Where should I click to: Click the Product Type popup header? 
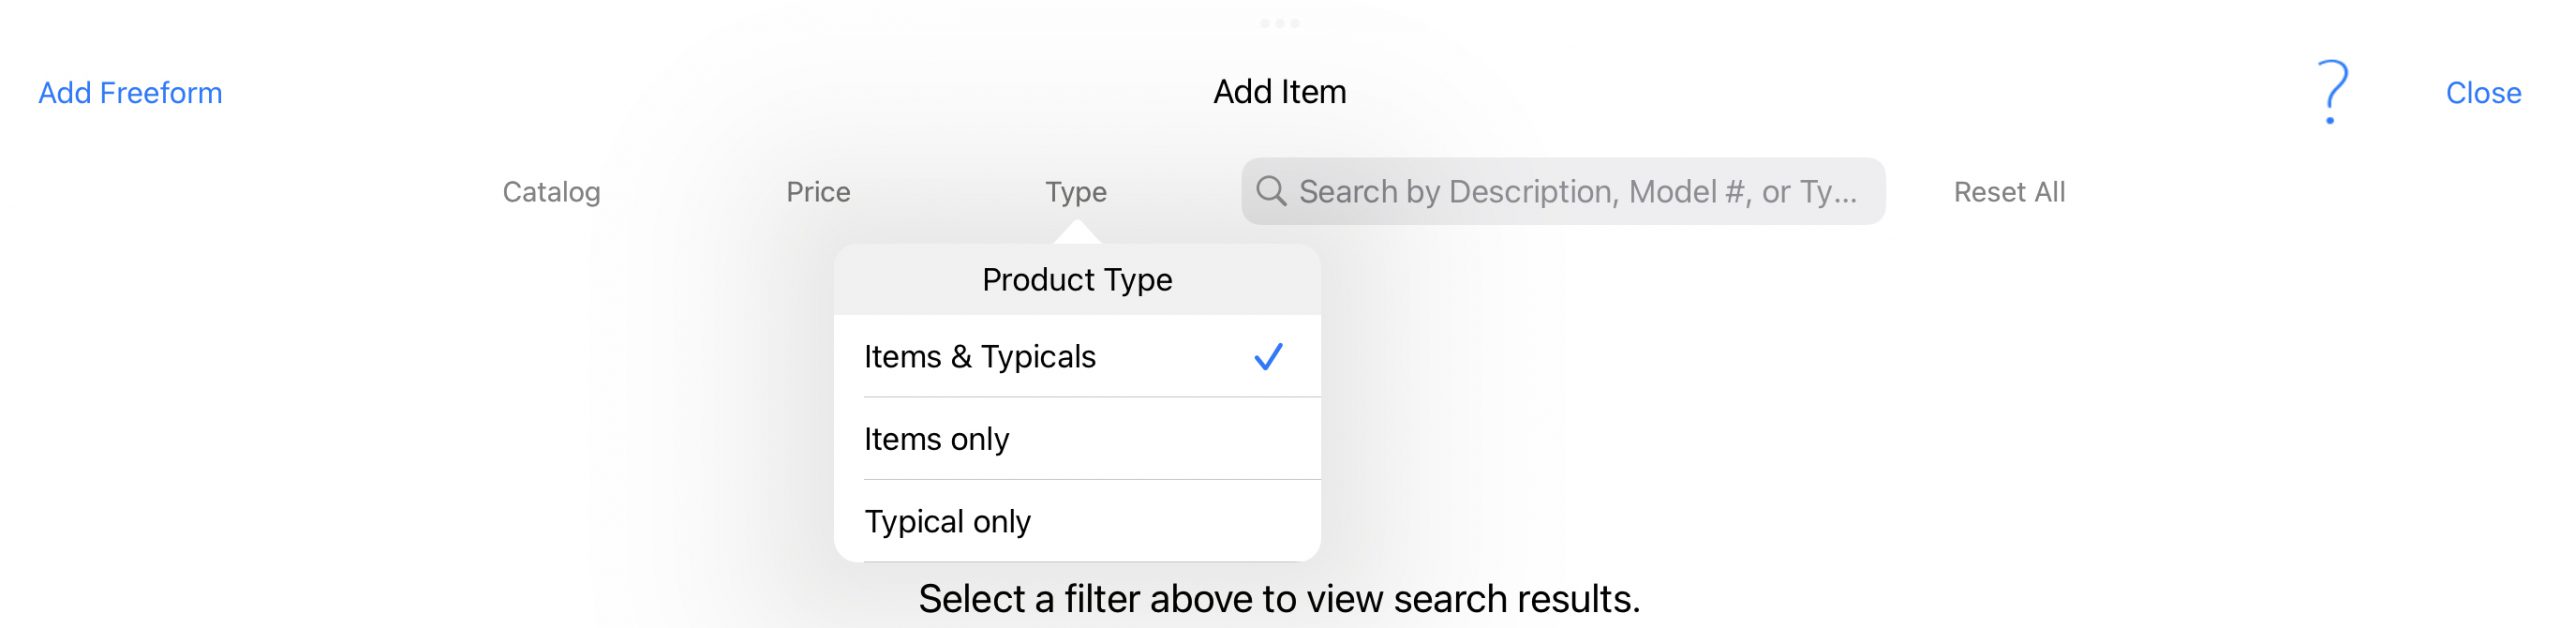coord(1077,280)
